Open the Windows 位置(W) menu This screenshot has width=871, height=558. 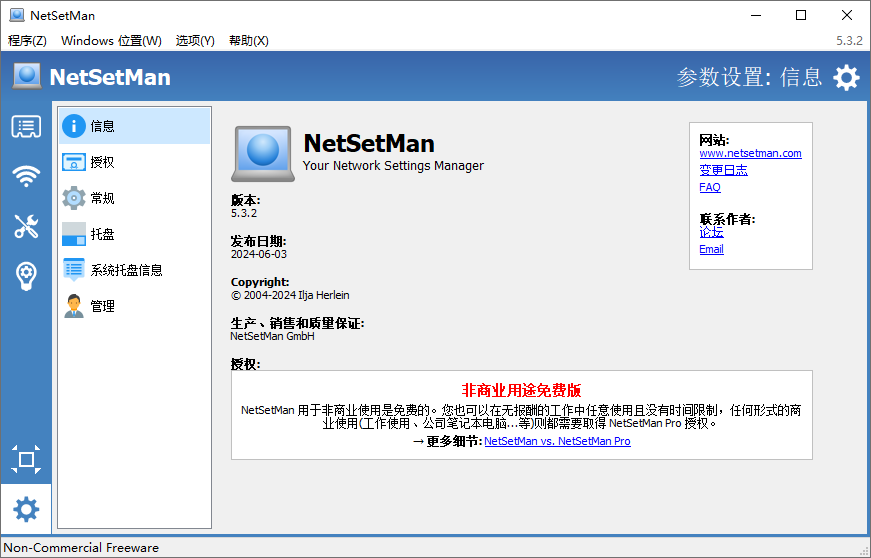click(x=111, y=41)
